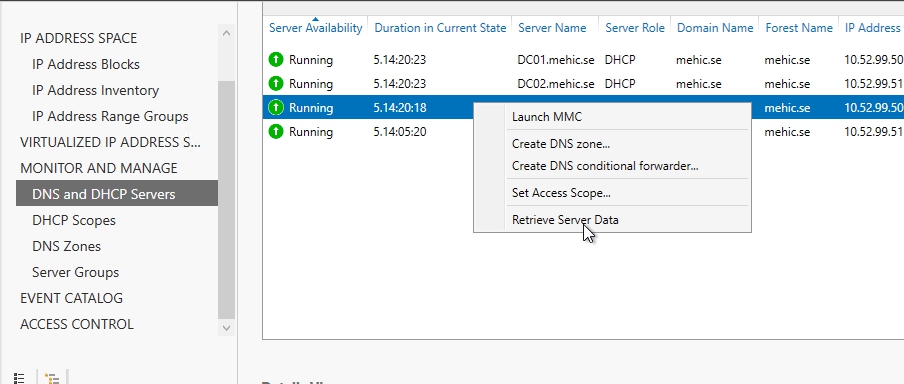Screen dimensions: 904x384
Task: Choose Launch MMC from context menu
Action: pyautogui.click(x=547, y=117)
